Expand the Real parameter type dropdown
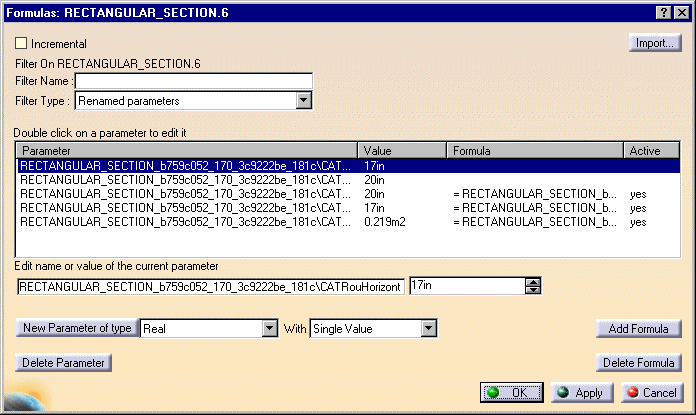Screen dimensions: 696x415 point(268,328)
